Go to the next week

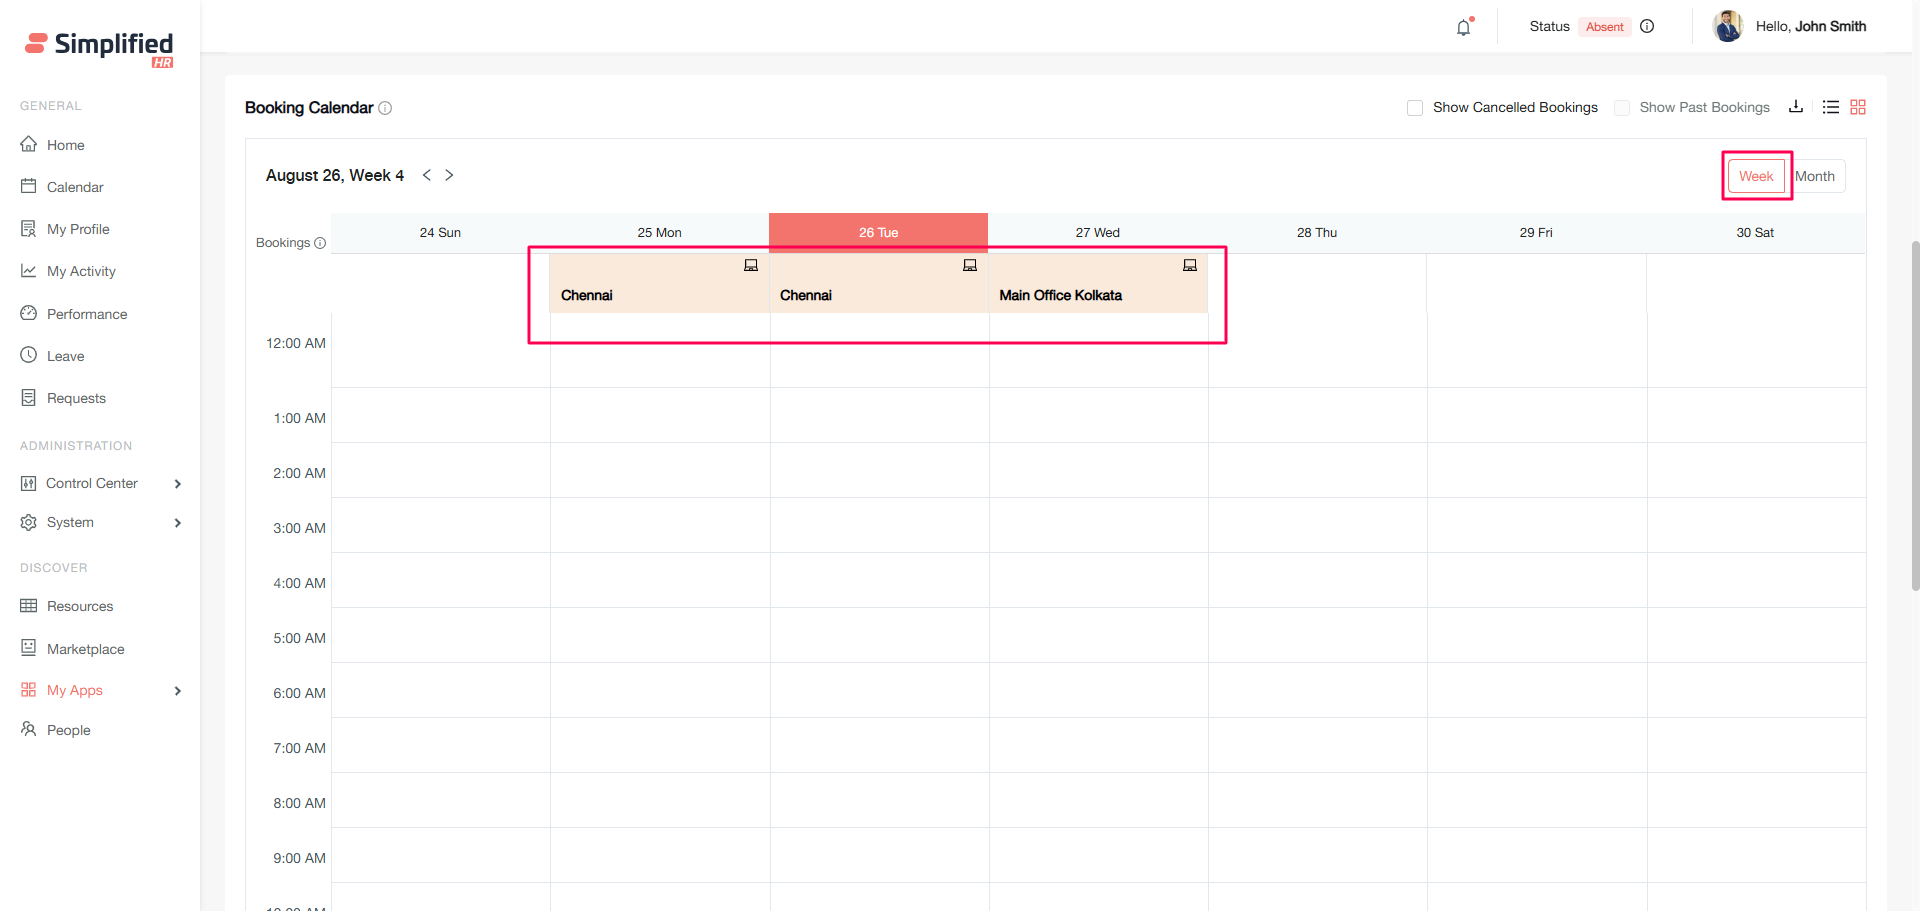click(449, 175)
